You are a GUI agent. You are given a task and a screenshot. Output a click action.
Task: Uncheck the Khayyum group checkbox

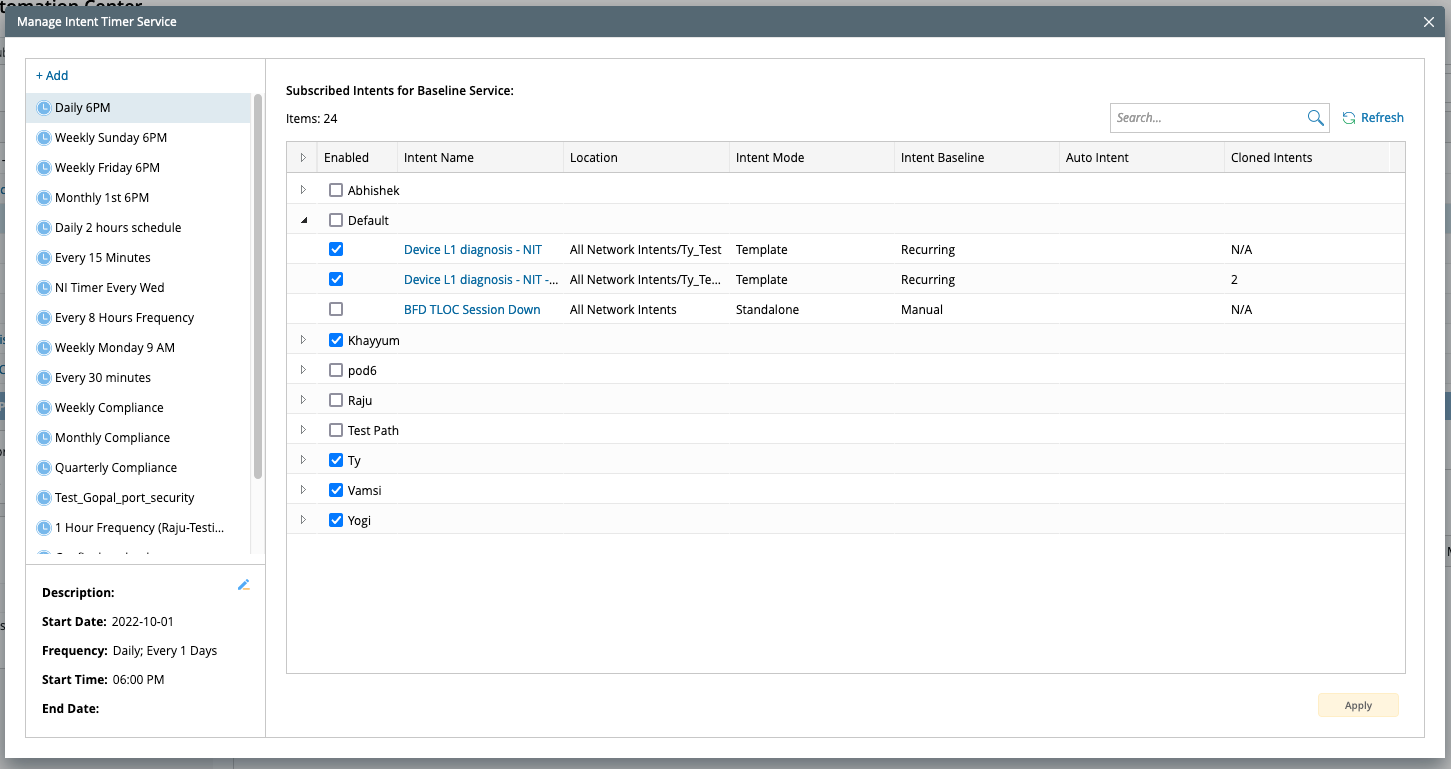click(336, 340)
